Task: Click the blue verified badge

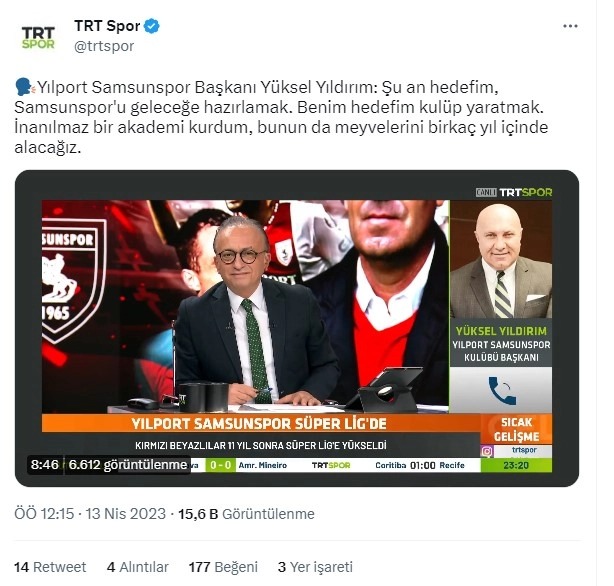Action: pos(152,26)
